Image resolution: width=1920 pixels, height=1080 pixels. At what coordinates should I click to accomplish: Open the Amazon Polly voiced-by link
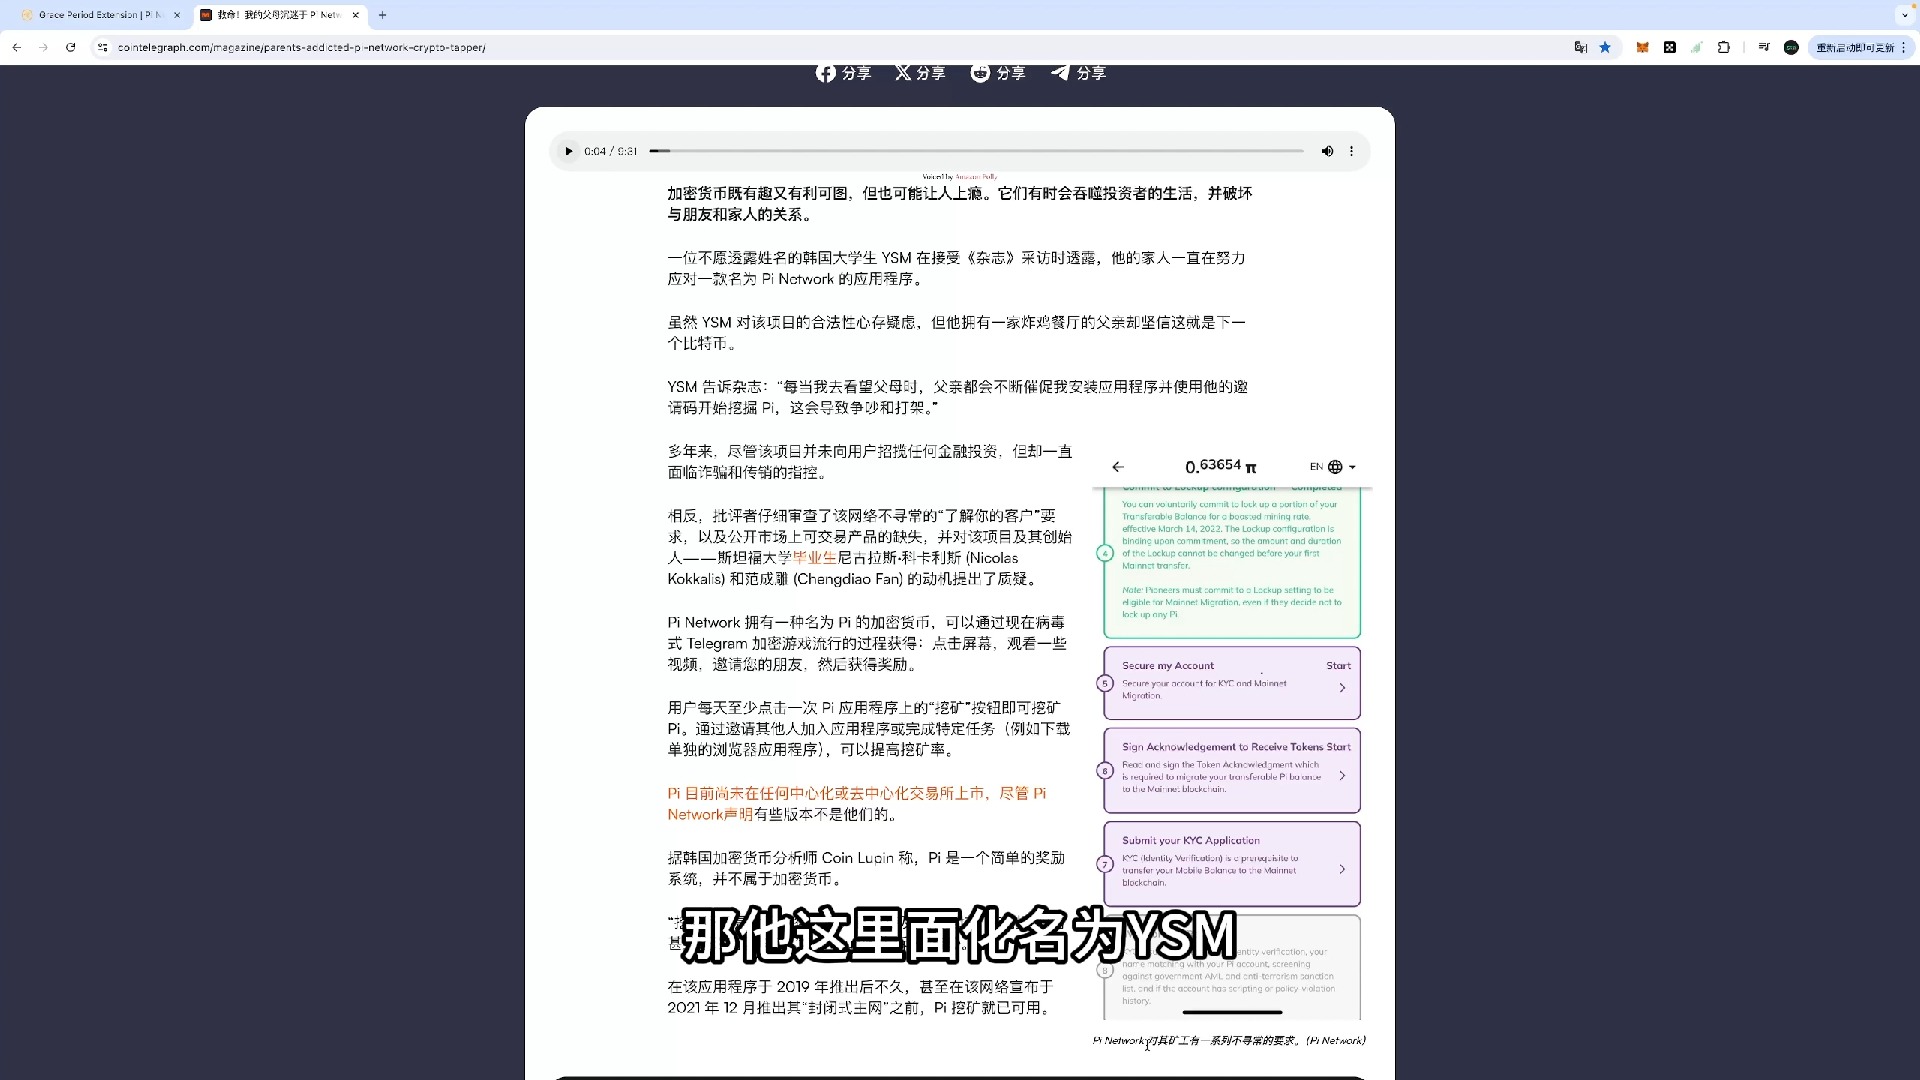pos(976,177)
